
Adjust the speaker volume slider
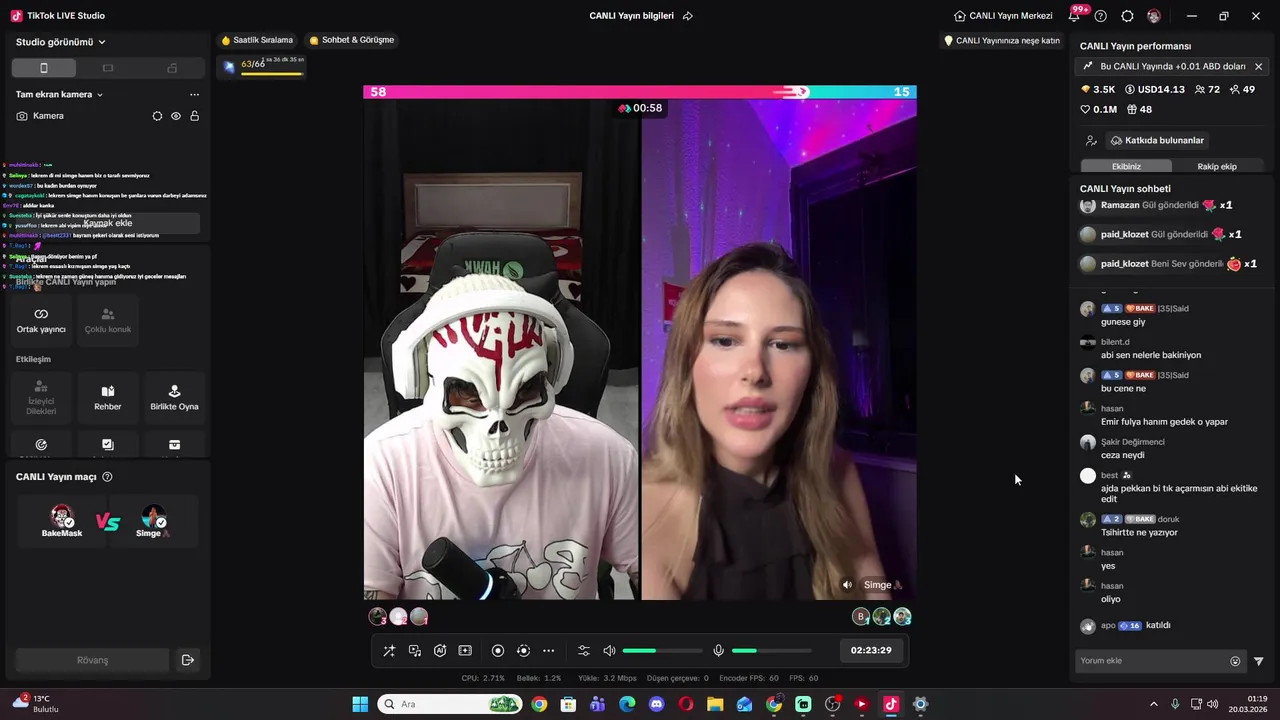(x=662, y=651)
